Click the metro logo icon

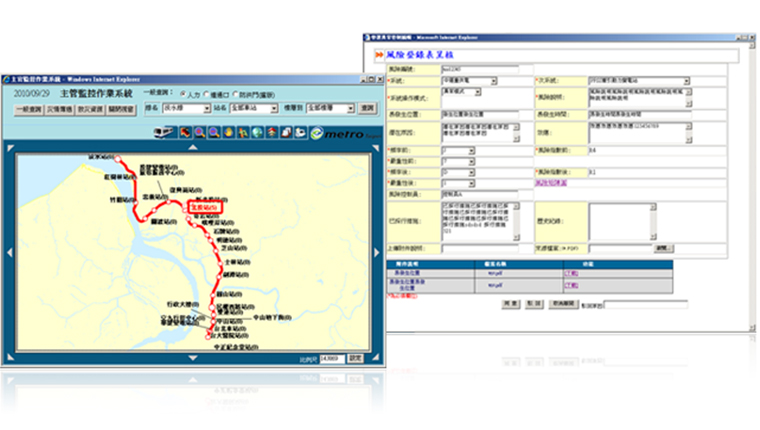[346, 133]
